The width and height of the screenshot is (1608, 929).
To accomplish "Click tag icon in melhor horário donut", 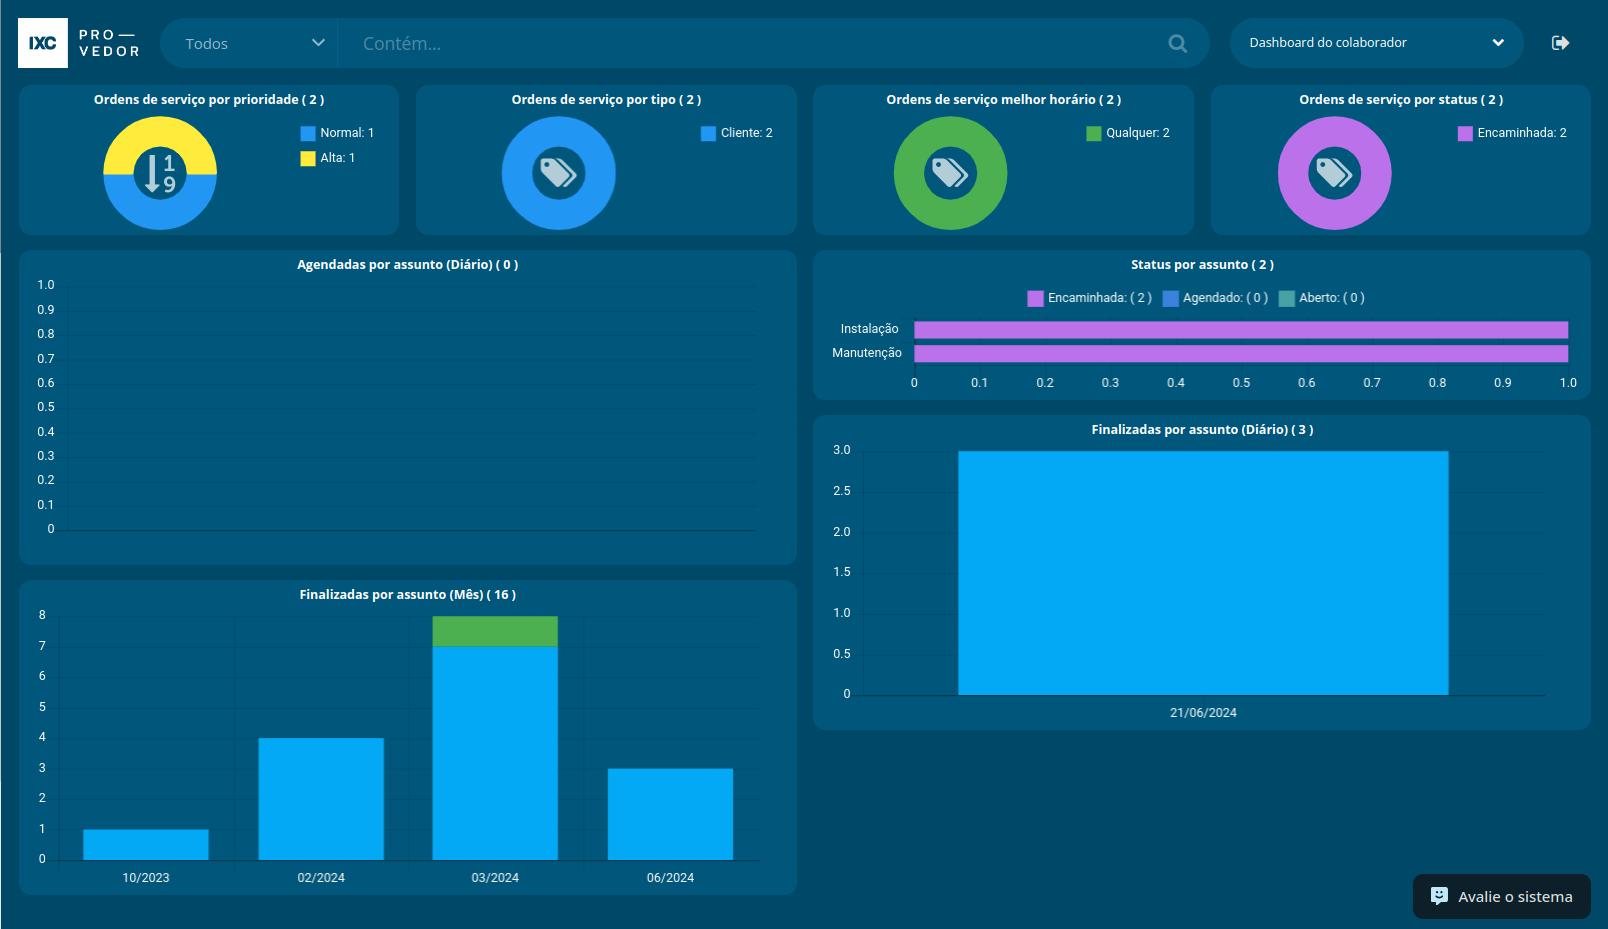I will (x=950, y=173).
